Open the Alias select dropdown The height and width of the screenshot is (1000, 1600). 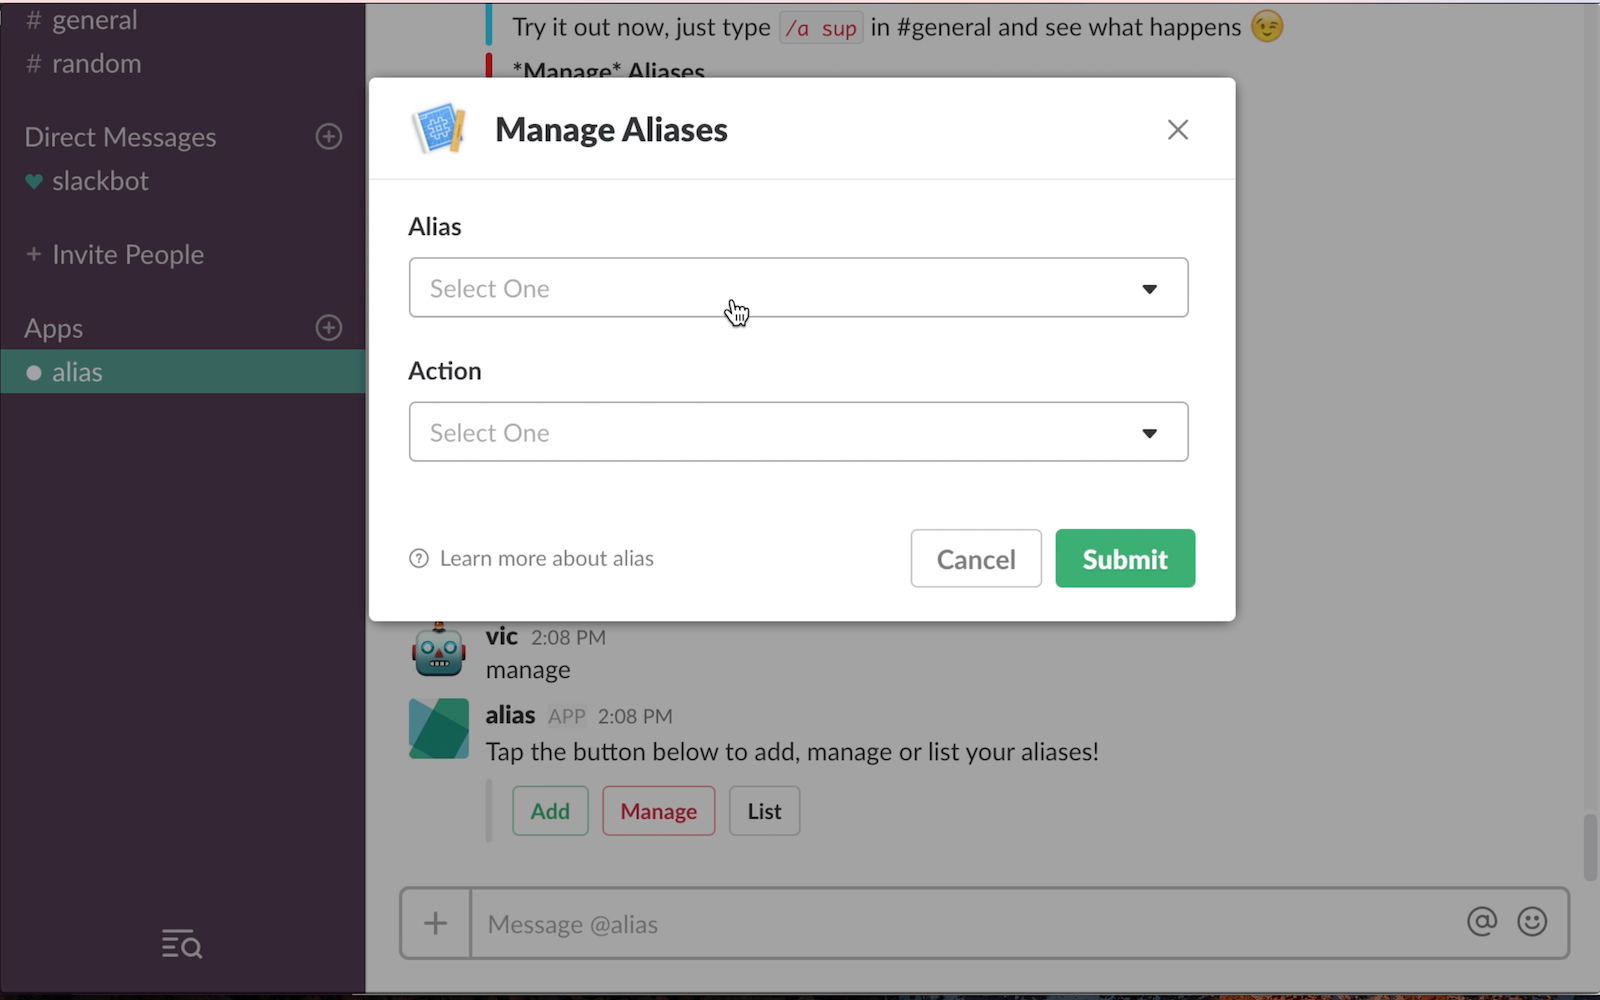click(x=798, y=288)
